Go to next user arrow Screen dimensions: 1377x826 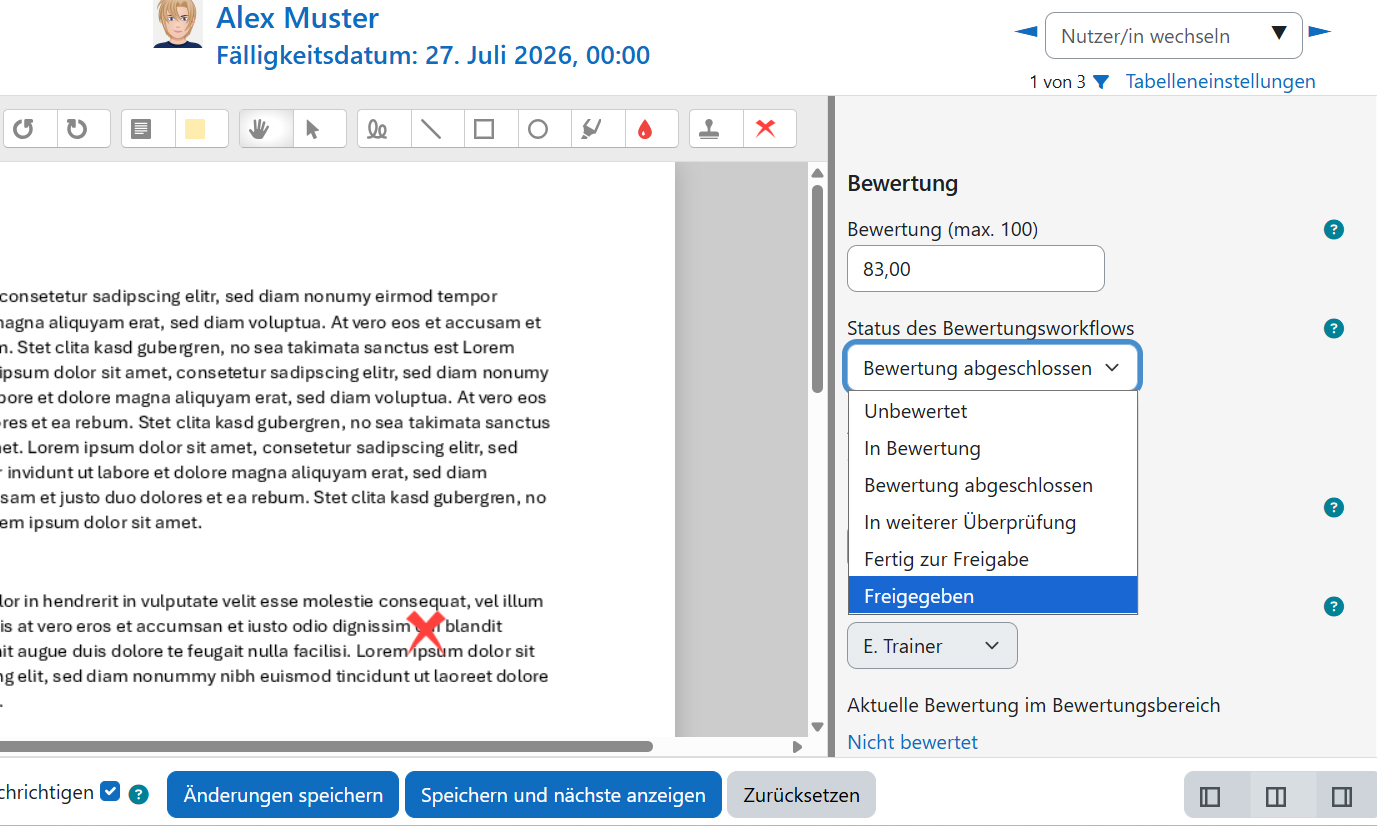coord(1320,32)
